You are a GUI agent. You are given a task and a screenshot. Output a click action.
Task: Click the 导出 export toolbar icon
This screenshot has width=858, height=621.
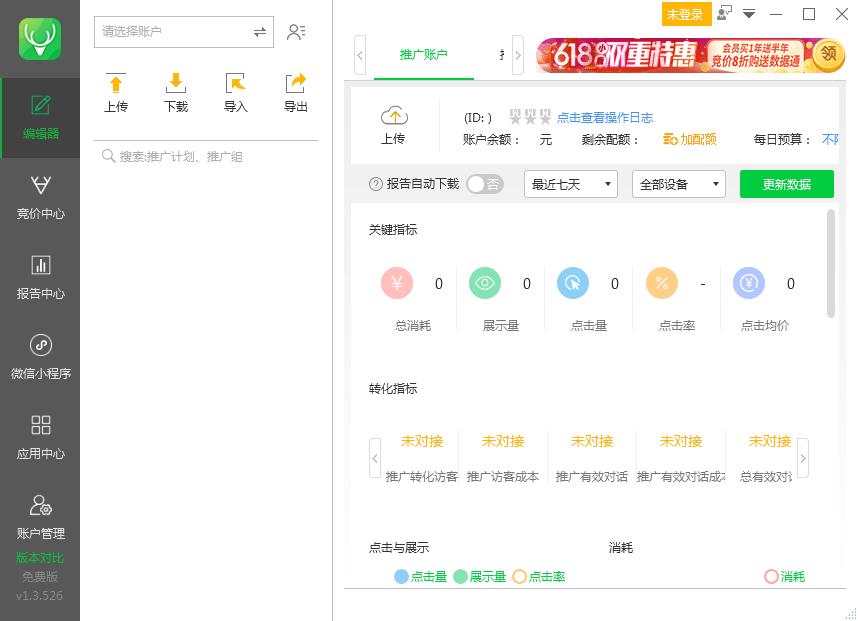(x=295, y=92)
